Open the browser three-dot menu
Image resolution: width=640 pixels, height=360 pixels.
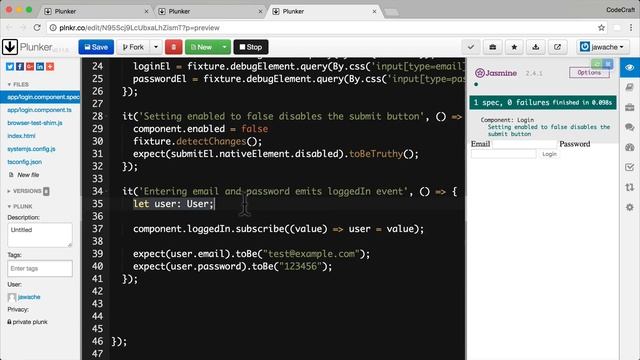click(x=631, y=28)
